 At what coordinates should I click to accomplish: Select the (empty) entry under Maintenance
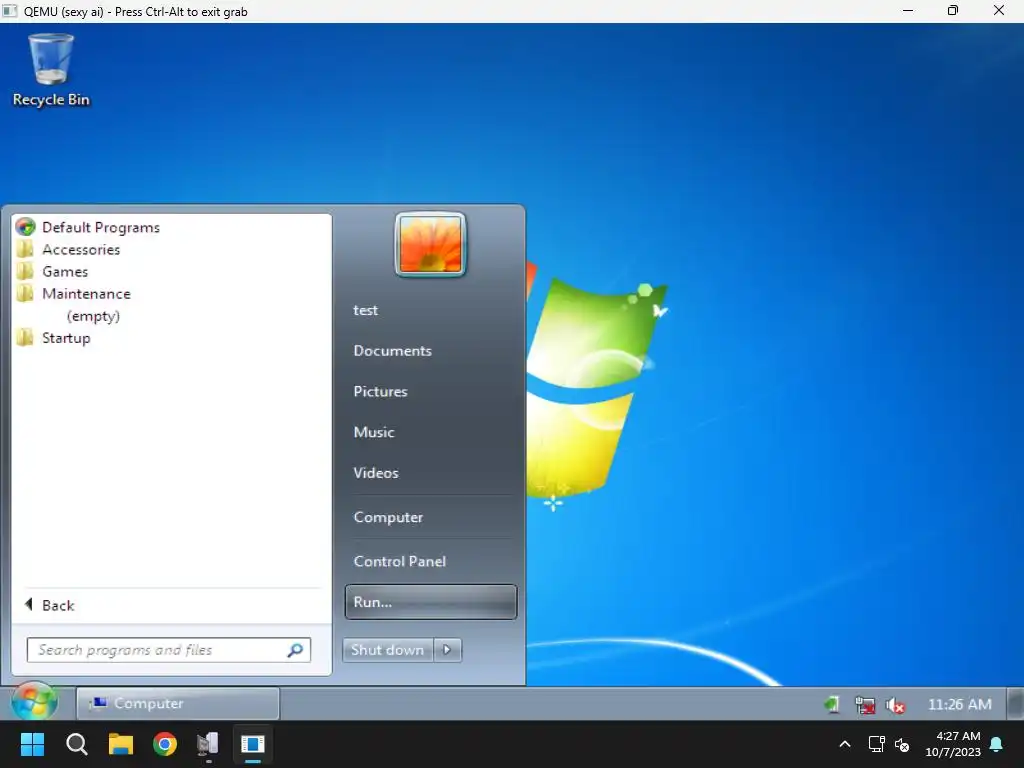(93, 316)
